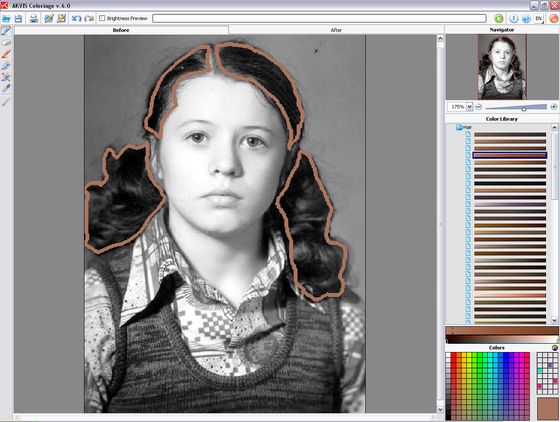The height and width of the screenshot is (422, 560).
Task: Switch to the Before tab
Action: click(121, 30)
